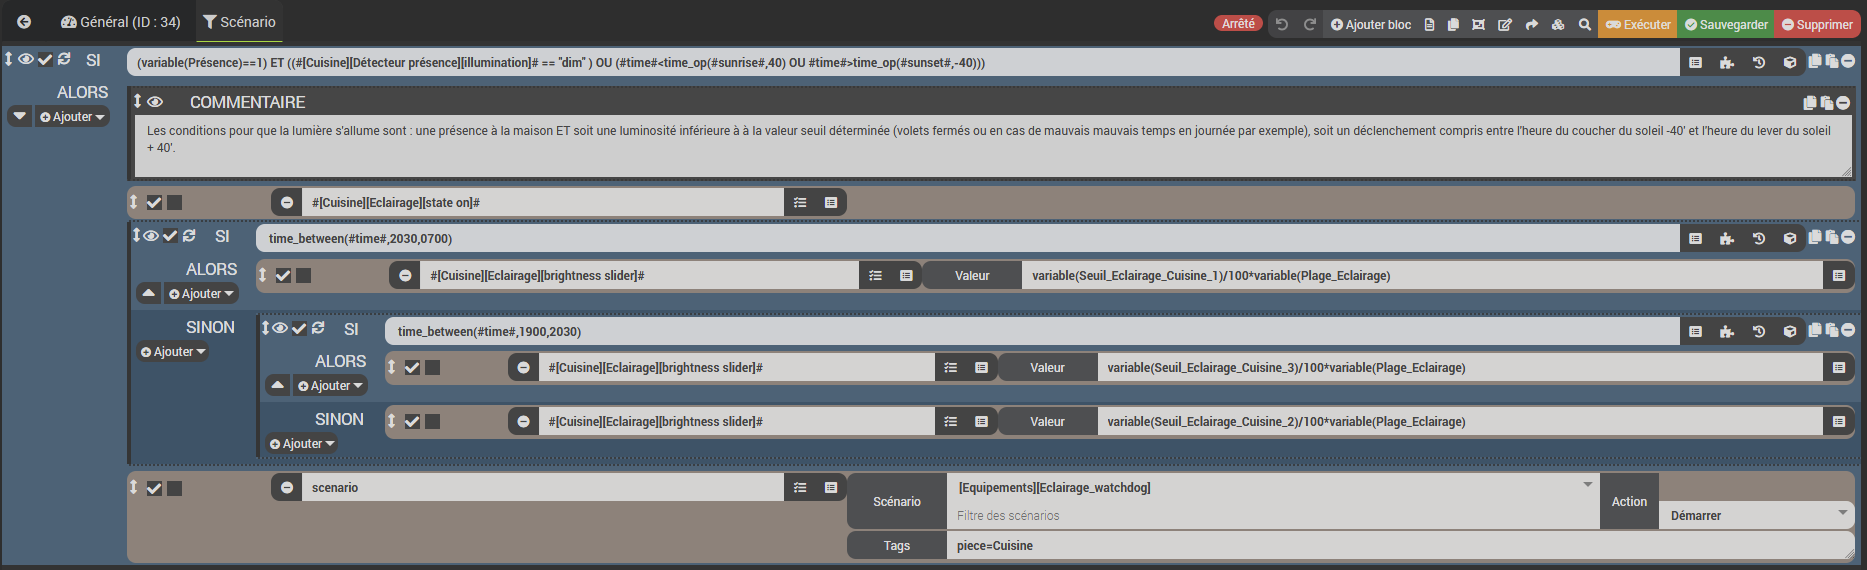
Task: Click the Exécuter button
Action: coord(1638,24)
